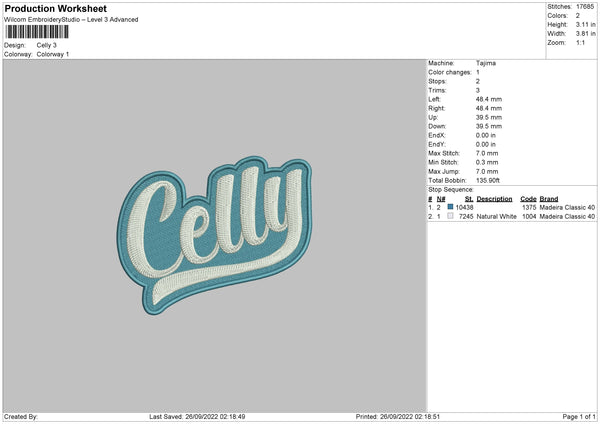Screen dimensions: 600x424
Task: Click the width value '3.81 in'
Action: (x=585, y=34)
